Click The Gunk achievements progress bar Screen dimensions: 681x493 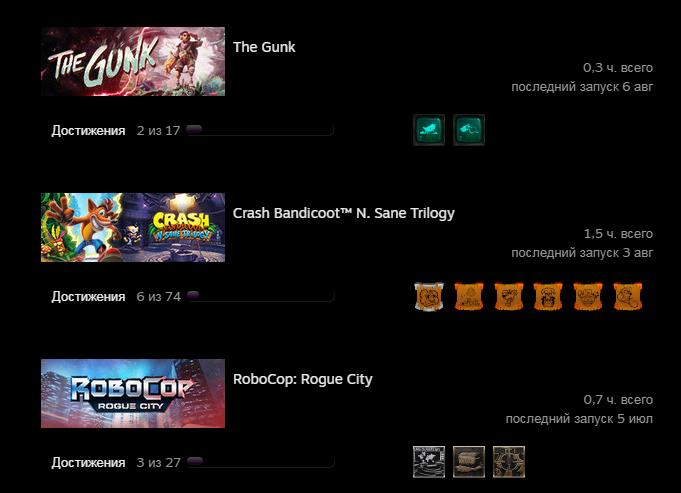click(260, 130)
